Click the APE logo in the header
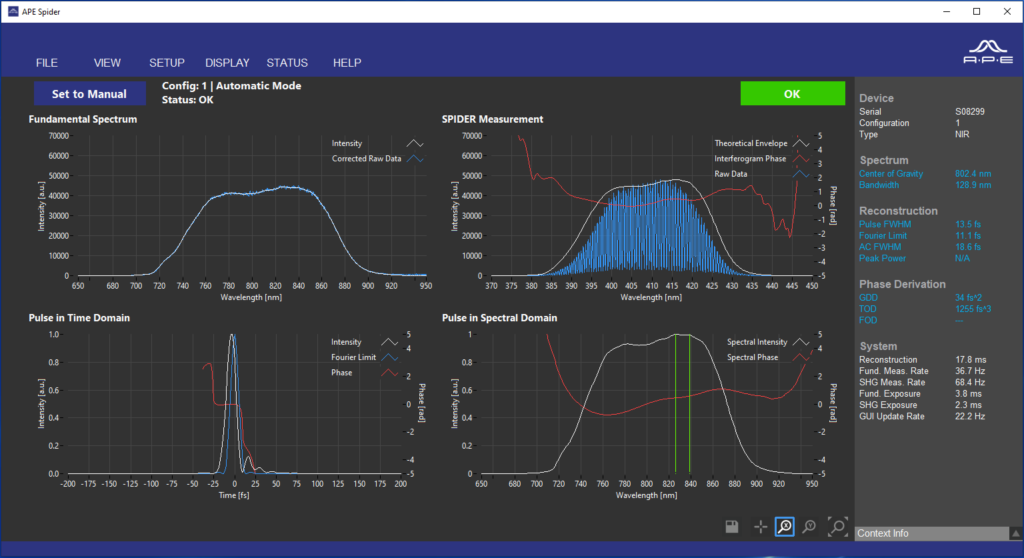This screenshot has height=558, width=1024. pyautogui.click(x=988, y=52)
